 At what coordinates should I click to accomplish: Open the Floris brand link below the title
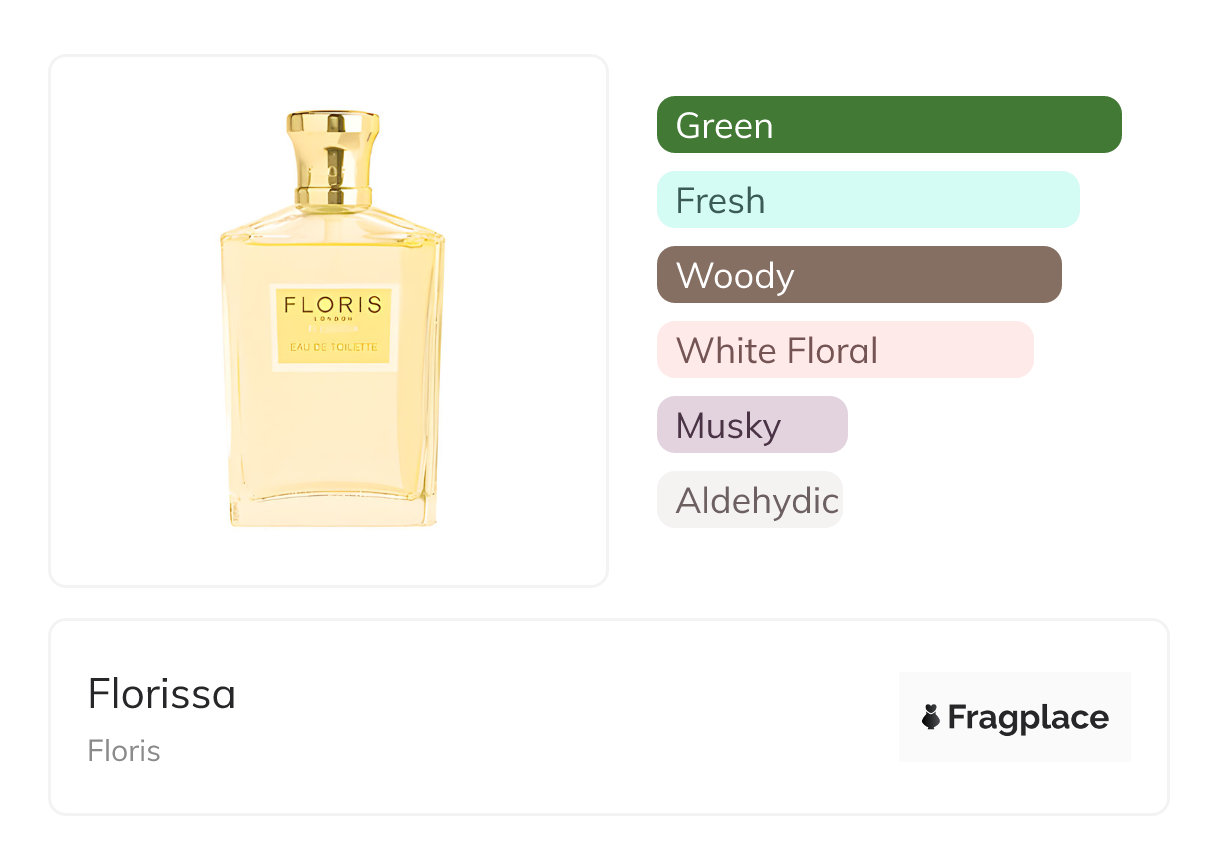124,751
